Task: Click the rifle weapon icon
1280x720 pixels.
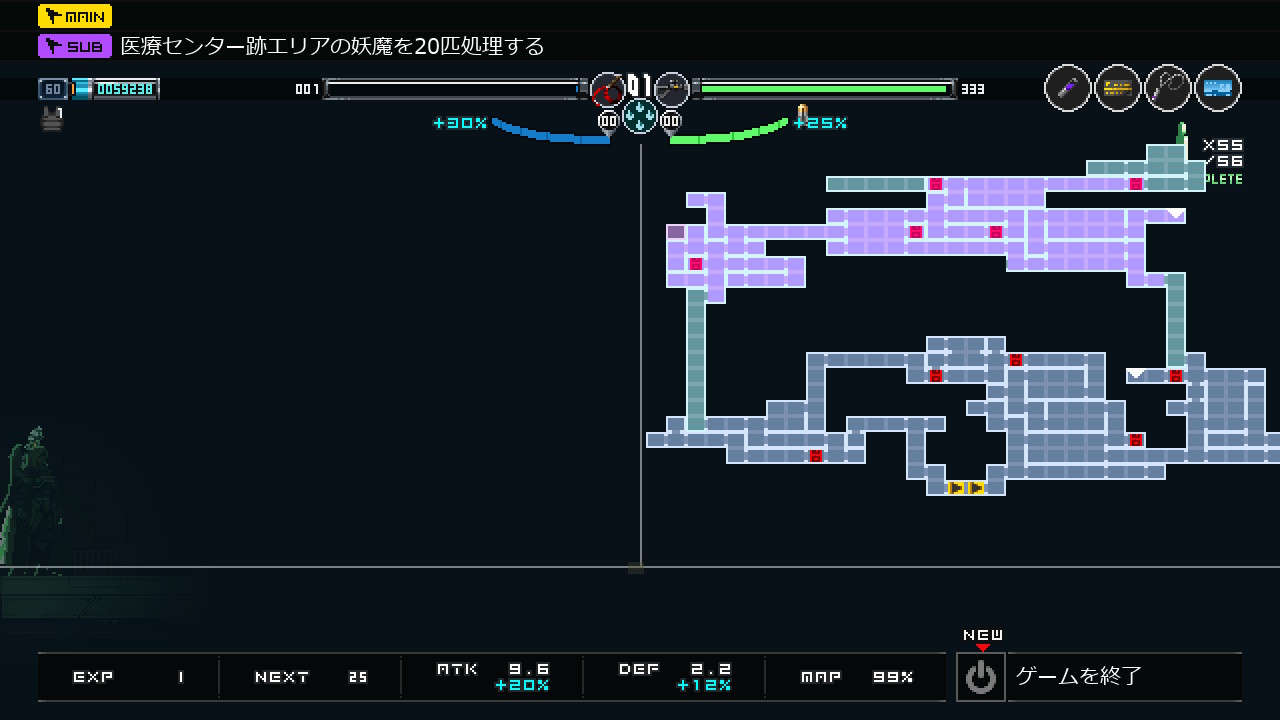Action: coord(672,90)
